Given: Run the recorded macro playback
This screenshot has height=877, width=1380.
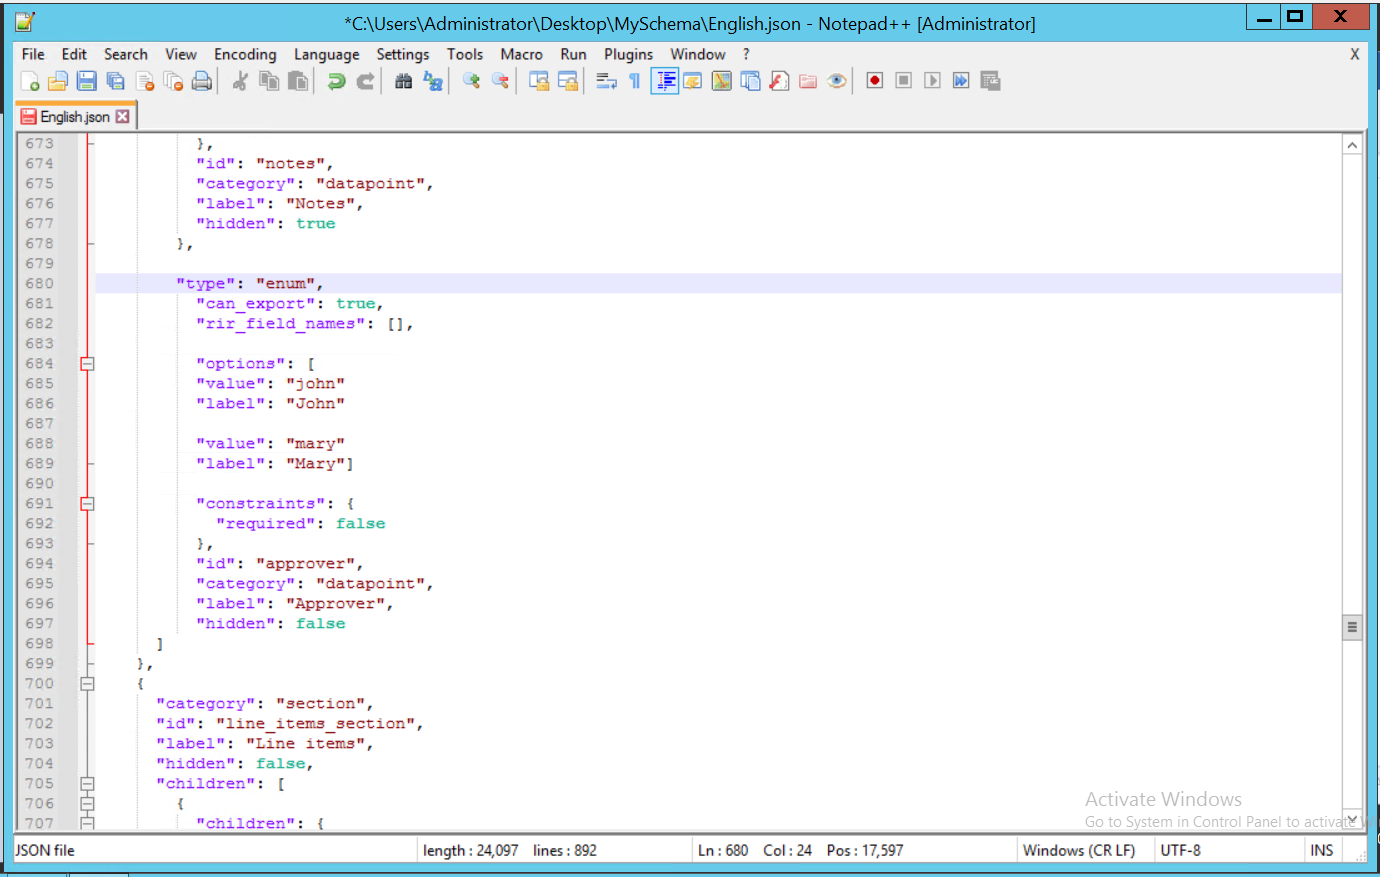Looking at the screenshot, I should 932,81.
